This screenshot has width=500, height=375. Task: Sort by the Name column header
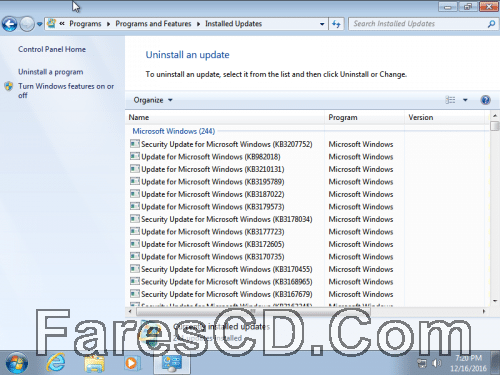pyautogui.click(x=225, y=117)
